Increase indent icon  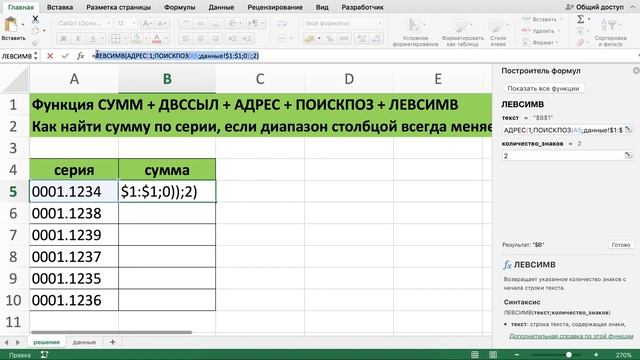[x=247, y=39]
